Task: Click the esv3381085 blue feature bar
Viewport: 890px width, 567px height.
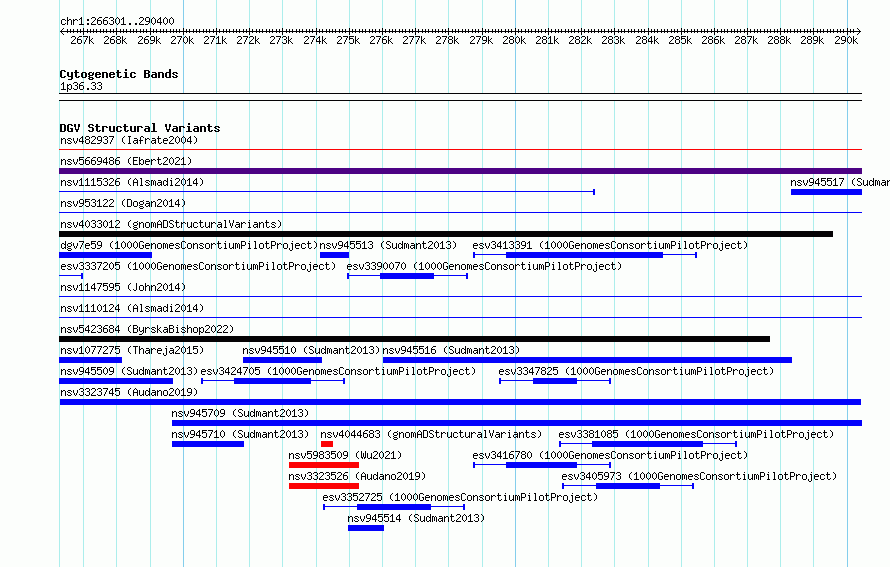Action: click(x=648, y=444)
